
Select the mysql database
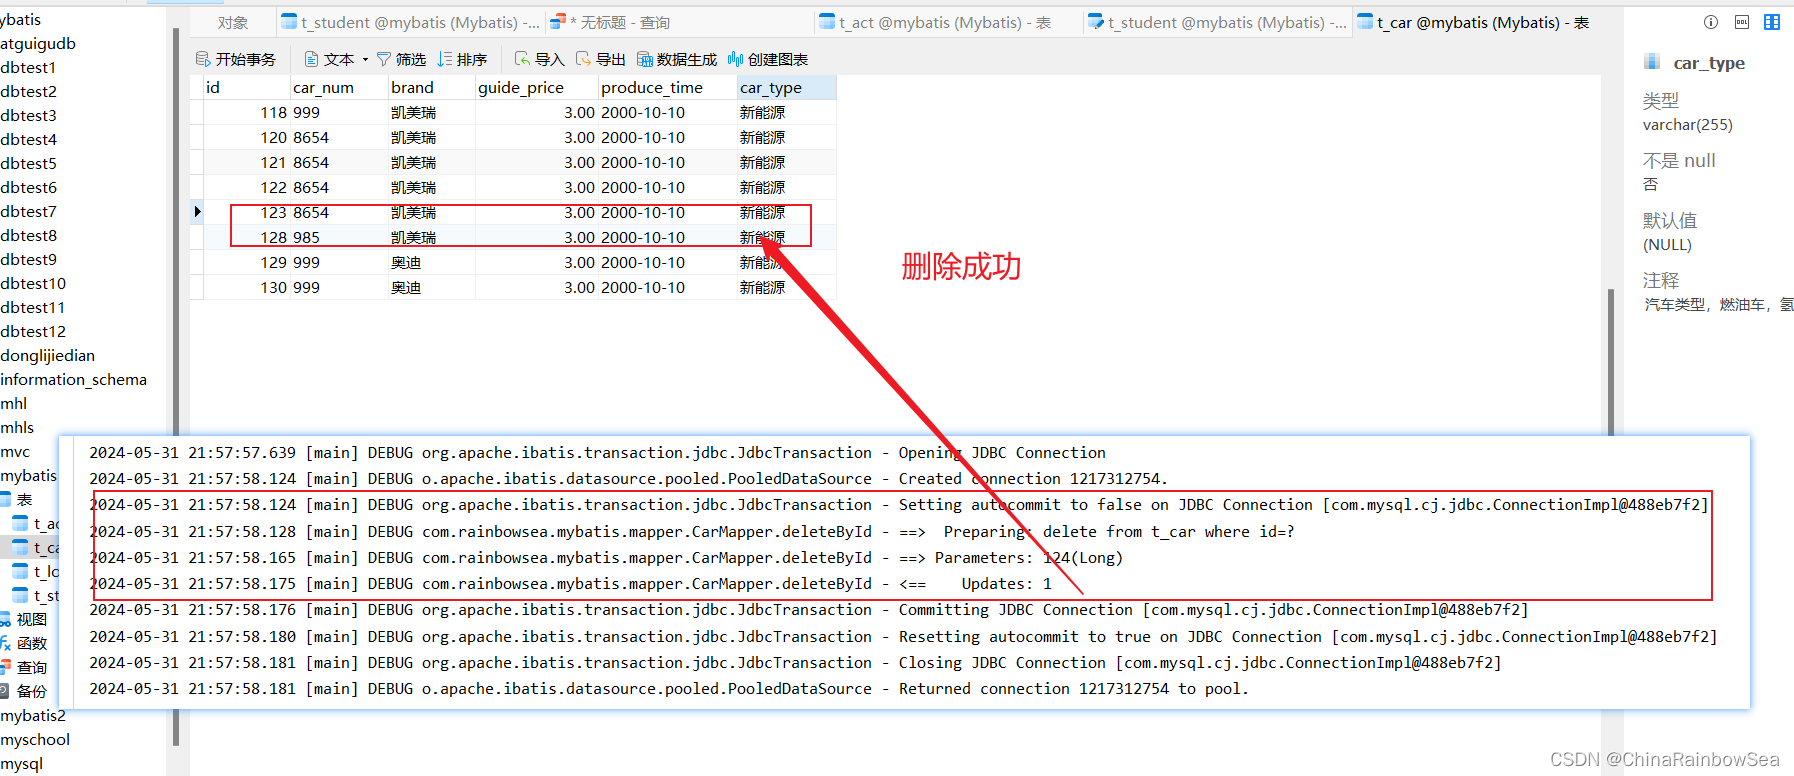(x=22, y=764)
